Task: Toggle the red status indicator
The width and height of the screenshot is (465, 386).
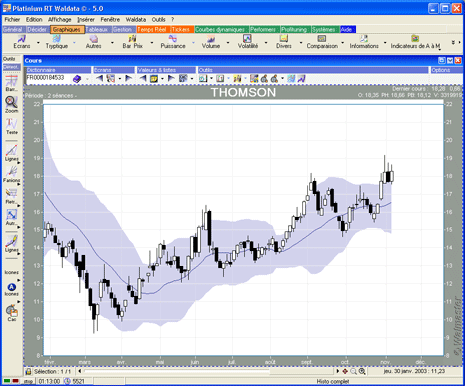Action: click(x=15, y=381)
